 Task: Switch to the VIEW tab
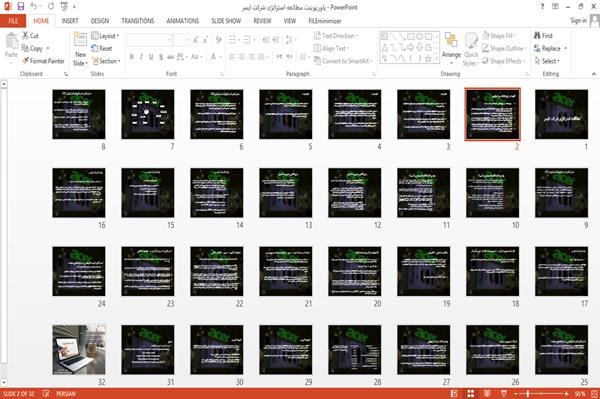290,21
